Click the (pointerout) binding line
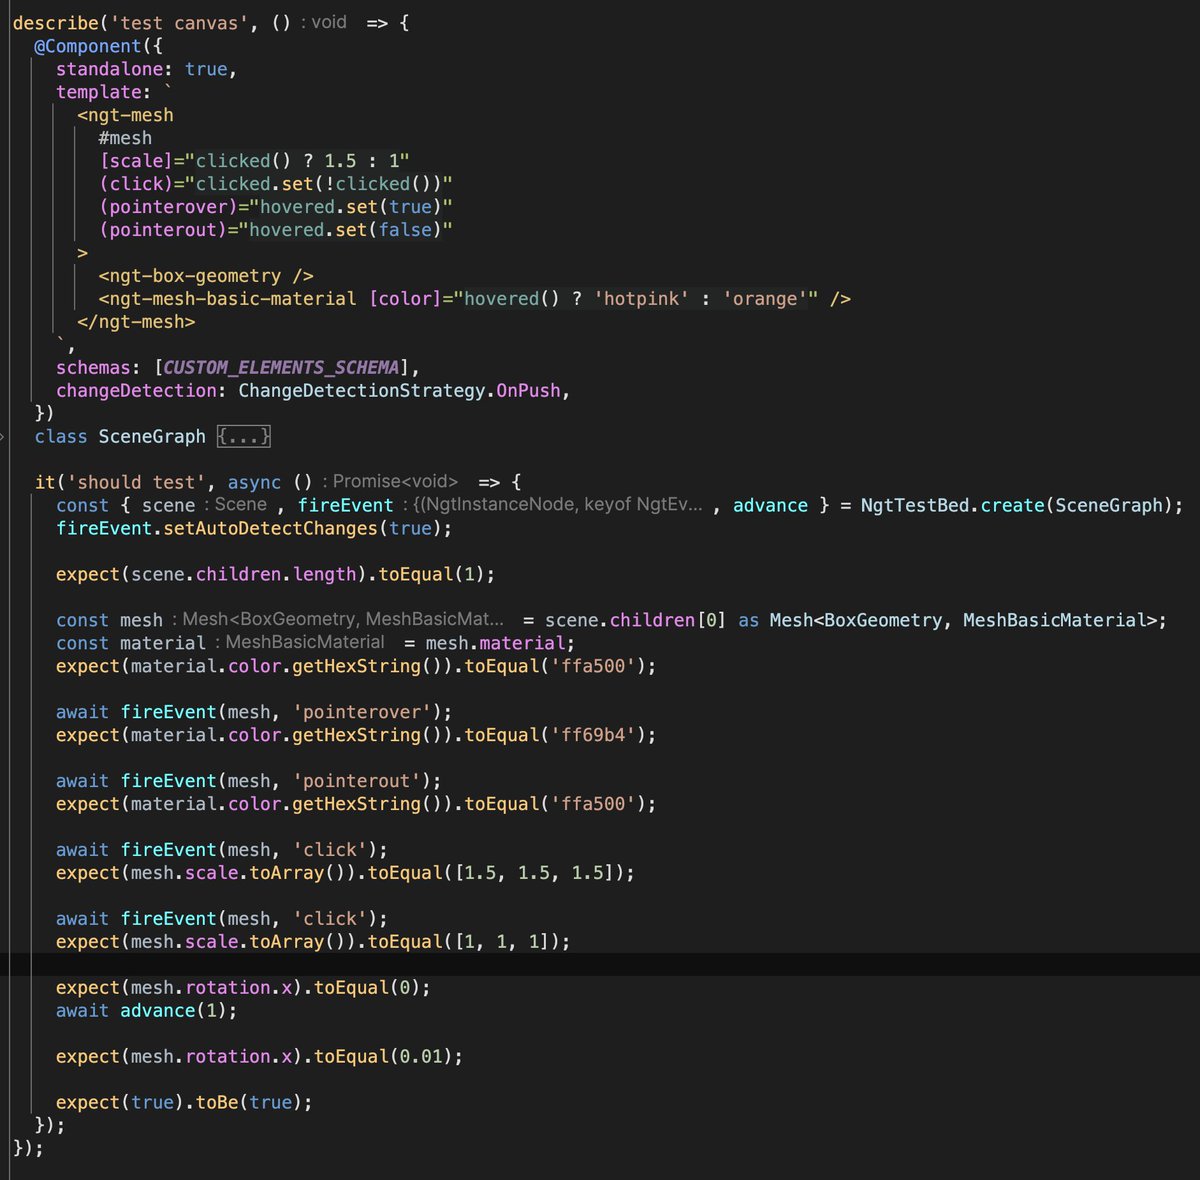The width and height of the screenshot is (1200, 1180). [276, 230]
